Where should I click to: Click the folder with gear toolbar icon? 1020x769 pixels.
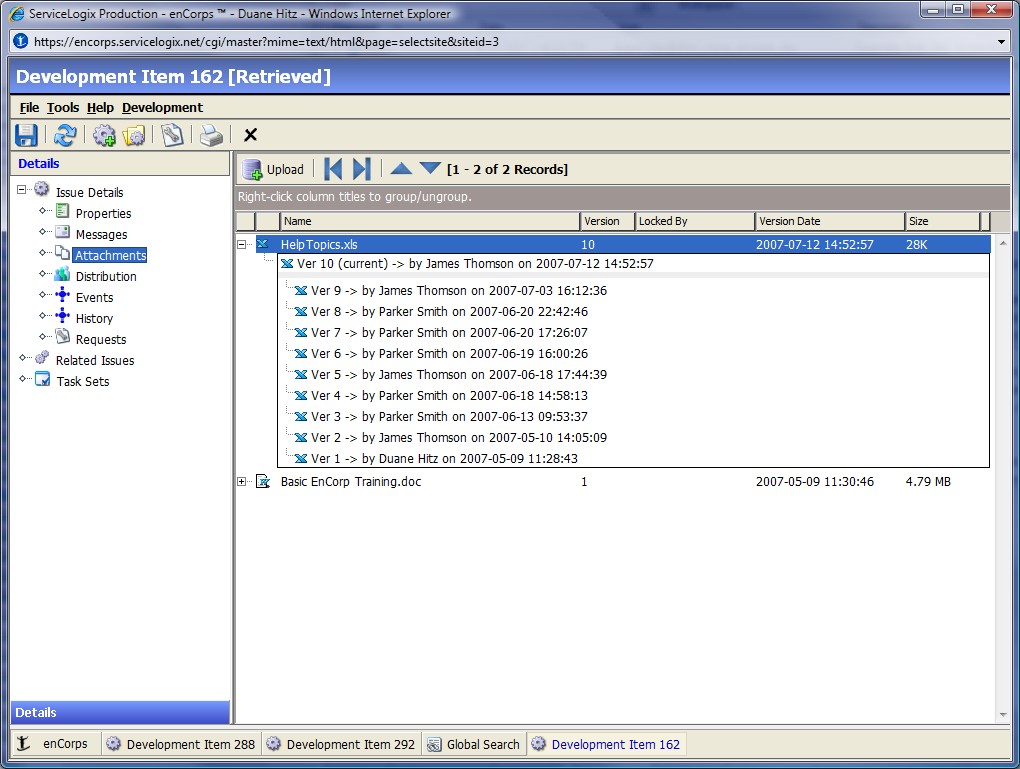(x=134, y=135)
